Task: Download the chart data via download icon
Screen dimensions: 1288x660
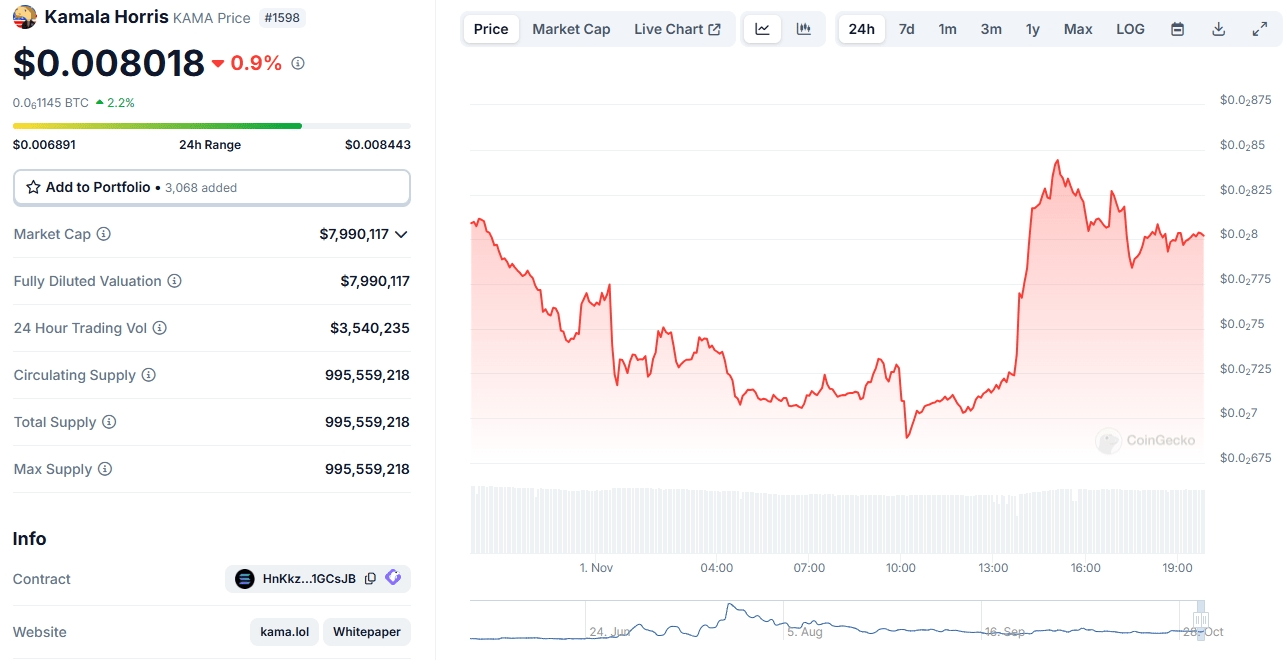Action: (1218, 29)
